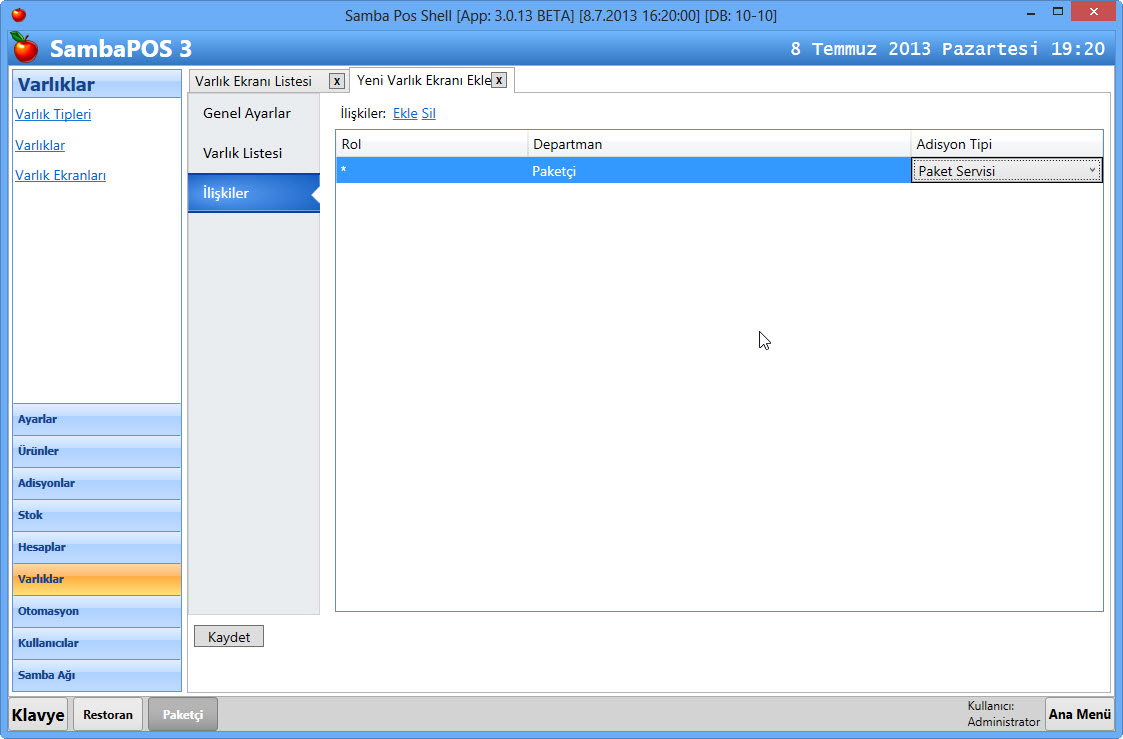
Task: Open Varlık Tipleri link in sidebar
Action: 53,114
